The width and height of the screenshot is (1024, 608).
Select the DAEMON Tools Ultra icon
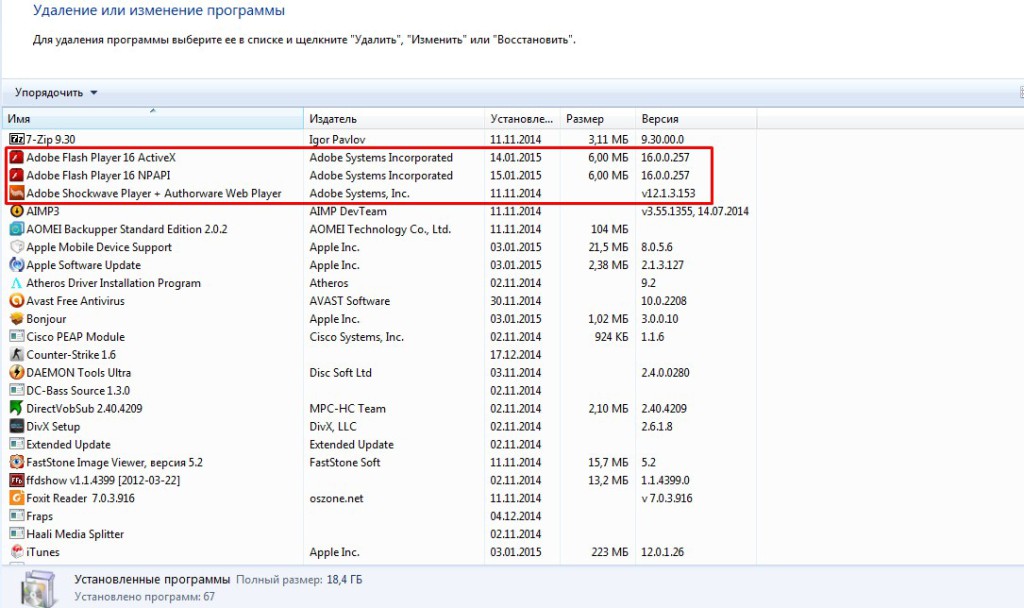(16, 373)
